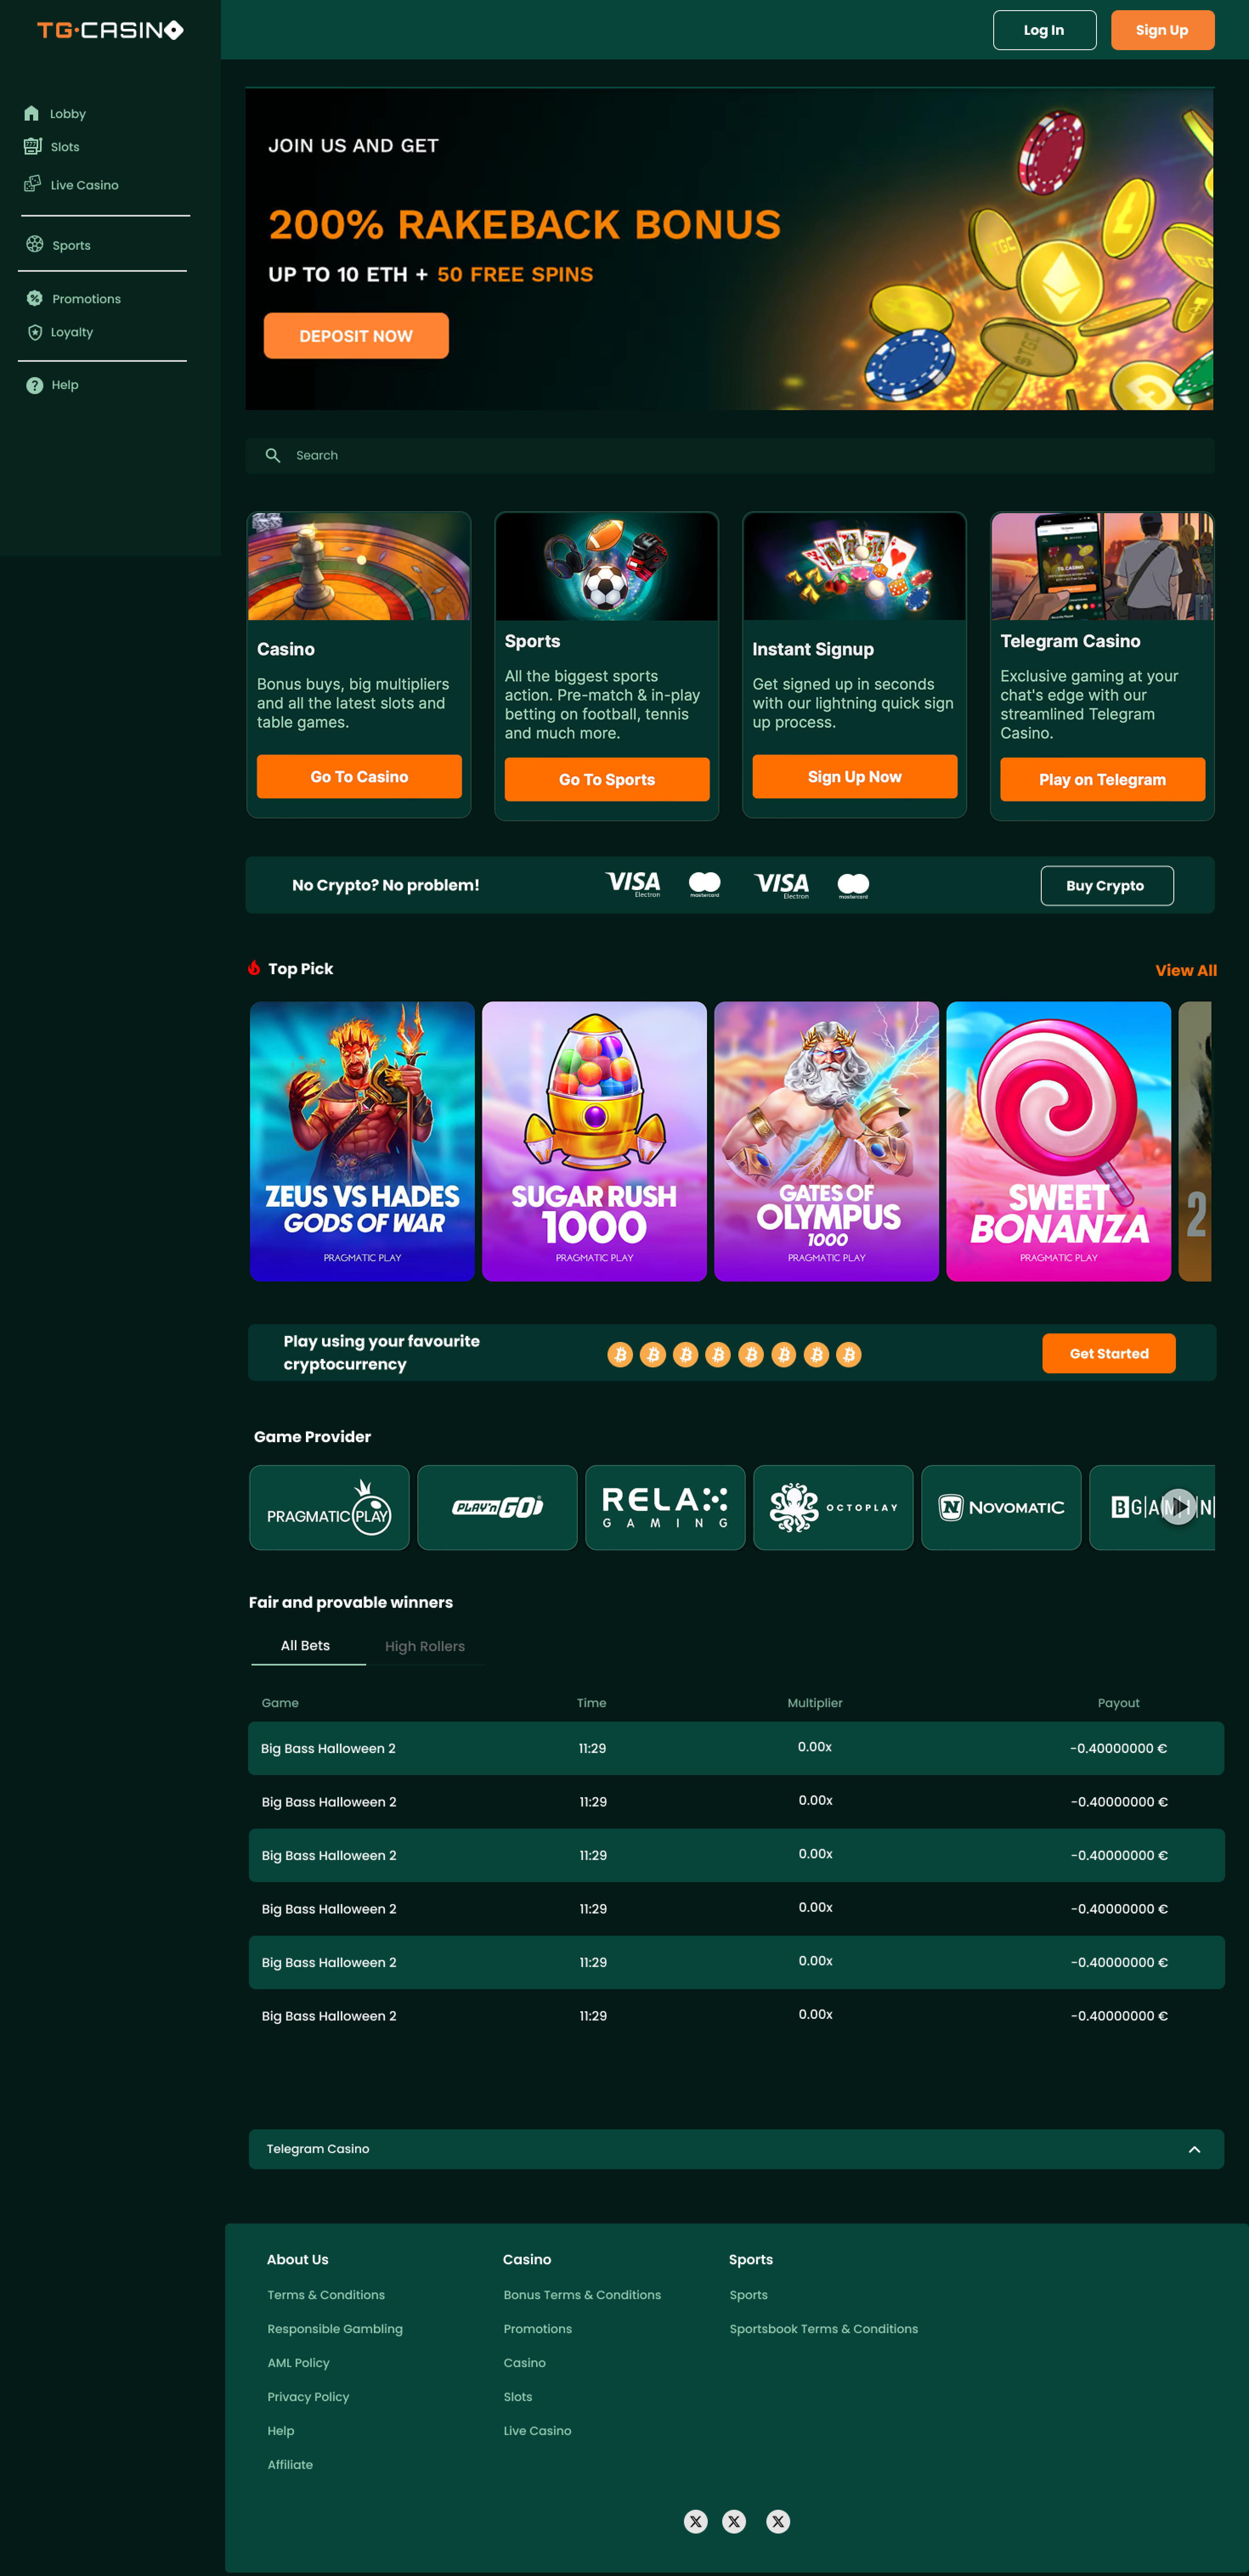Open the Sugar Rush 1000 game thumbnail
This screenshot has height=2576, width=1249.
[594, 1141]
